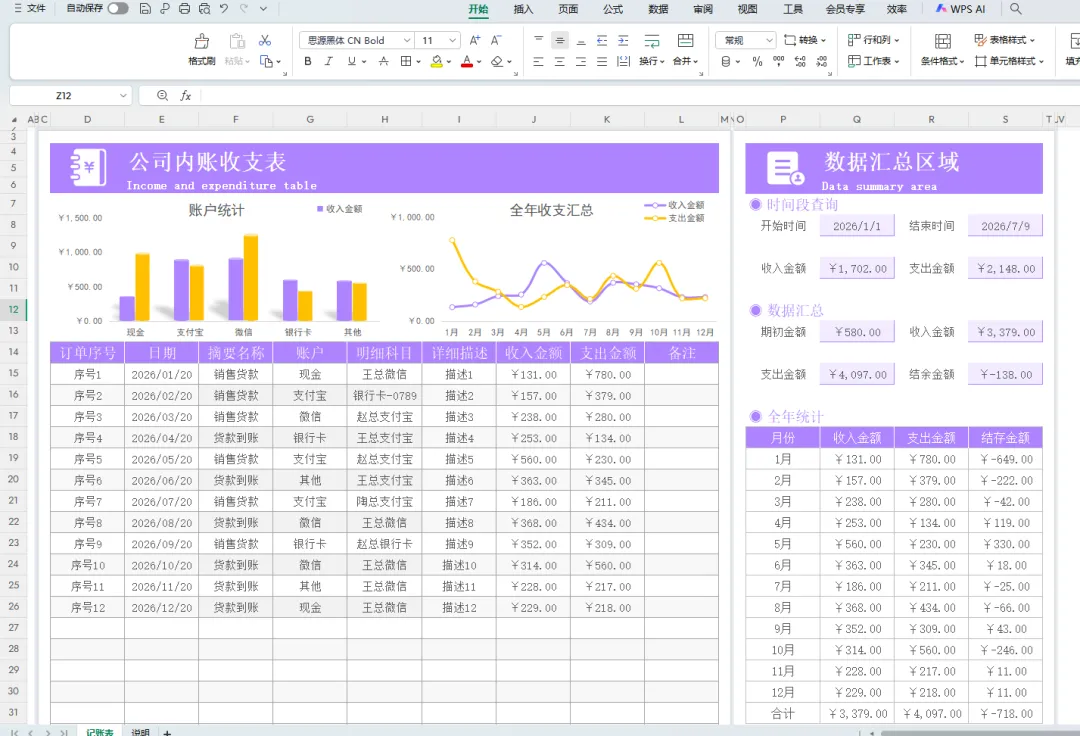Viewport: 1080px width, 736px height.
Task: Open the 单元格样式 dropdown
Action: [x=1010, y=61]
